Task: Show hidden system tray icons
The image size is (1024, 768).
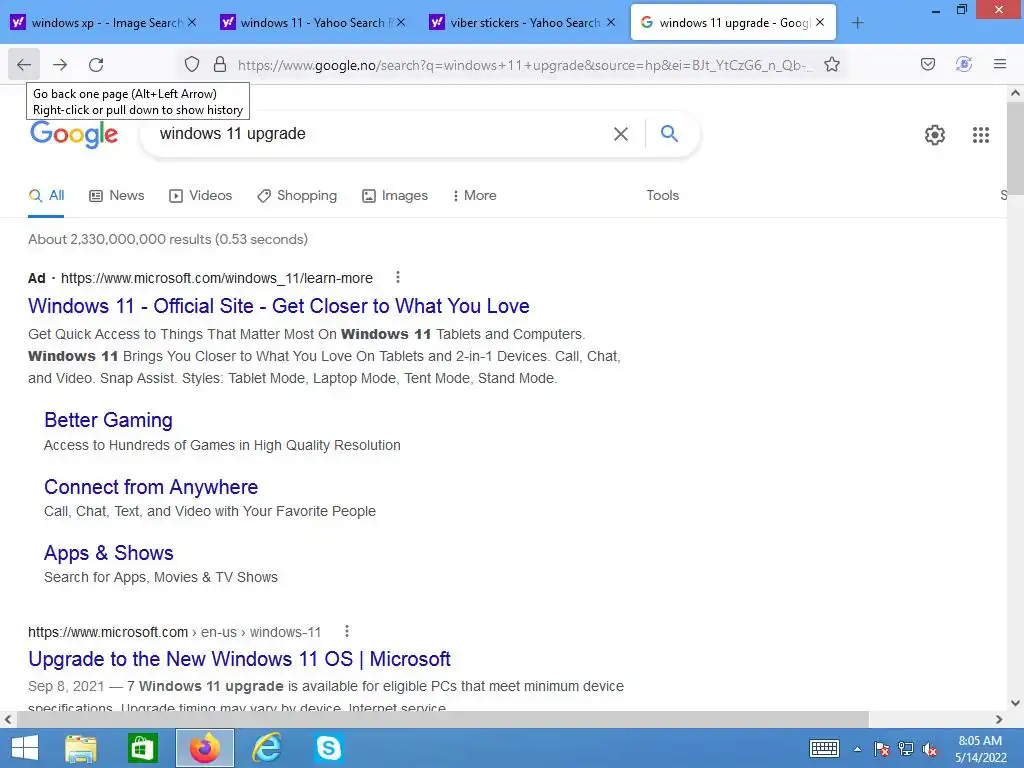Action: click(857, 749)
